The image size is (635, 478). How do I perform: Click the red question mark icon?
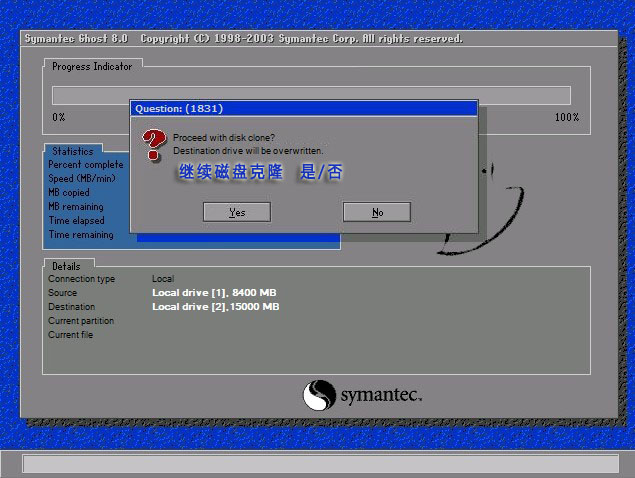tap(152, 146)
